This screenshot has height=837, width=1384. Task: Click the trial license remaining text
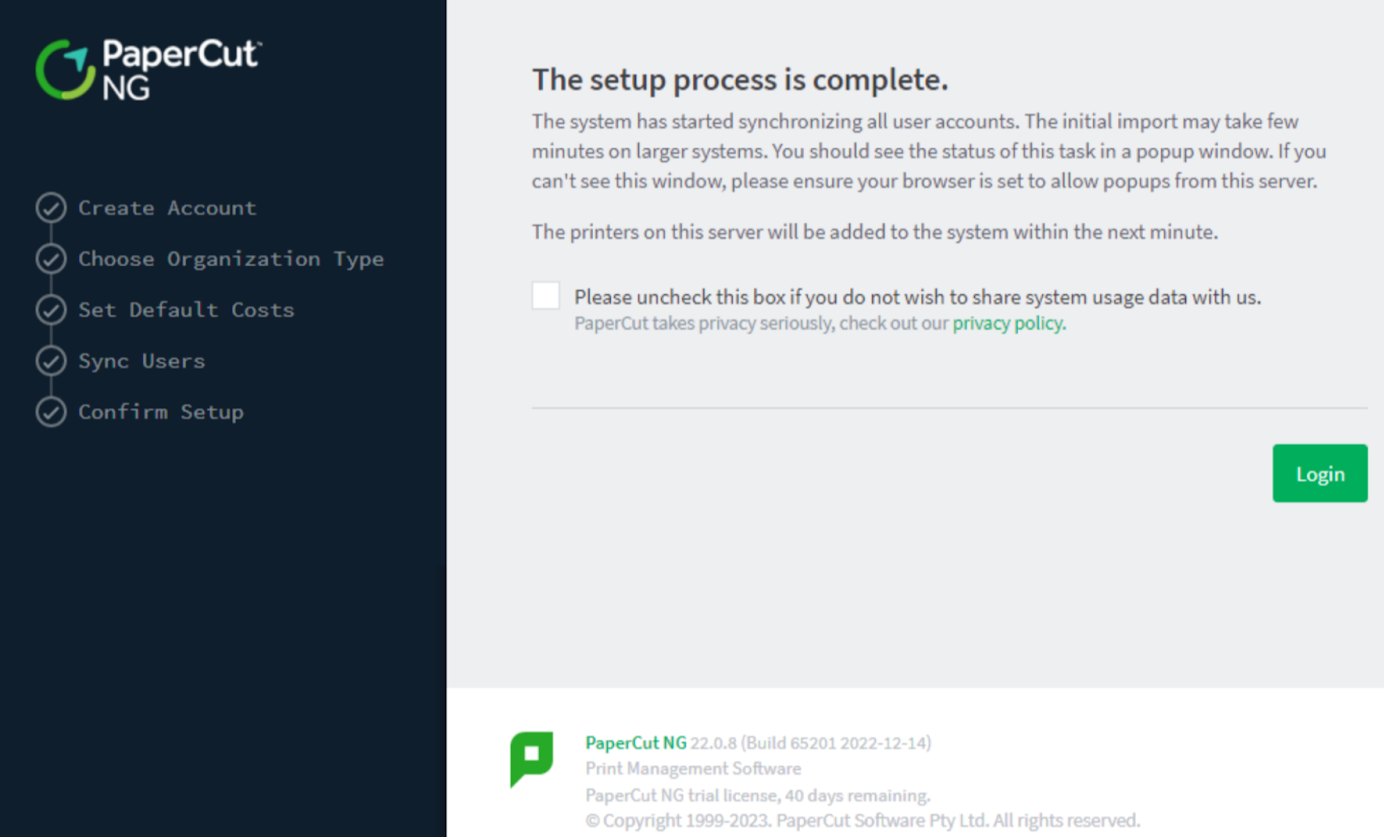tap(757, 795)
